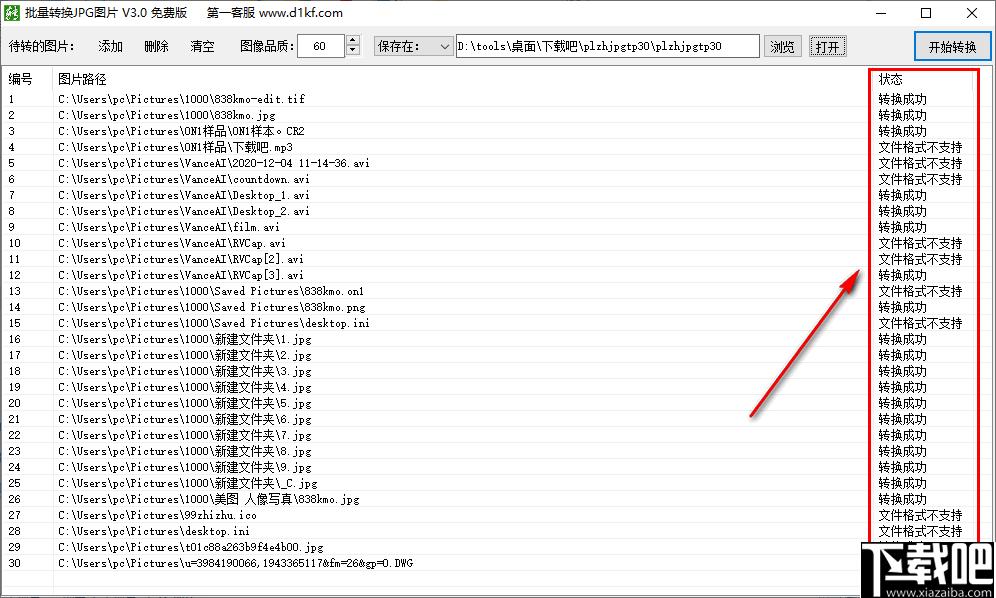Select row with 838kmo-edit.tif
Image resolution: width=996 pixels, height=598 pixels.
click(181, 99)
